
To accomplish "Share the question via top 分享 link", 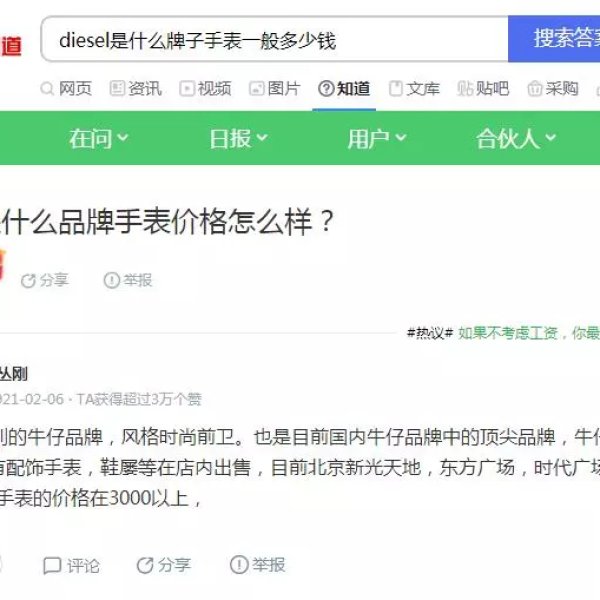I will click(45, 280).
